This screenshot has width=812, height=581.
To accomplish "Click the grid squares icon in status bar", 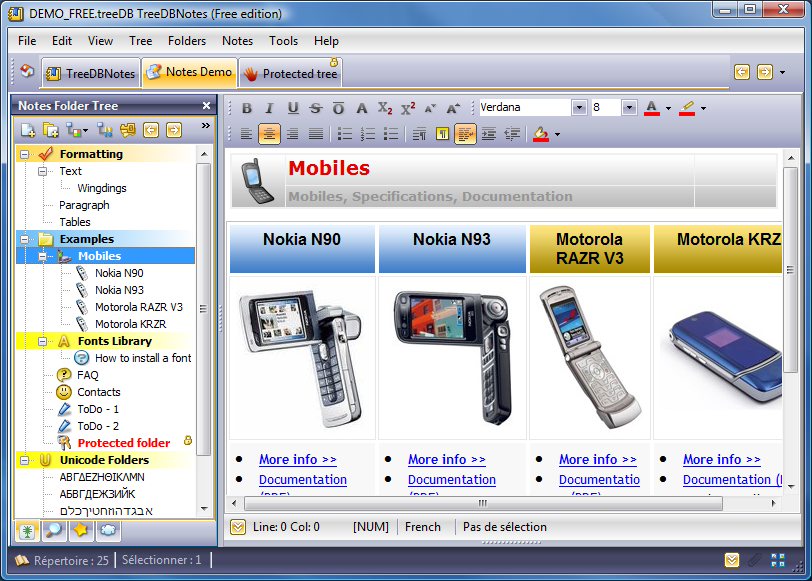I will click(x=778, y=560).
